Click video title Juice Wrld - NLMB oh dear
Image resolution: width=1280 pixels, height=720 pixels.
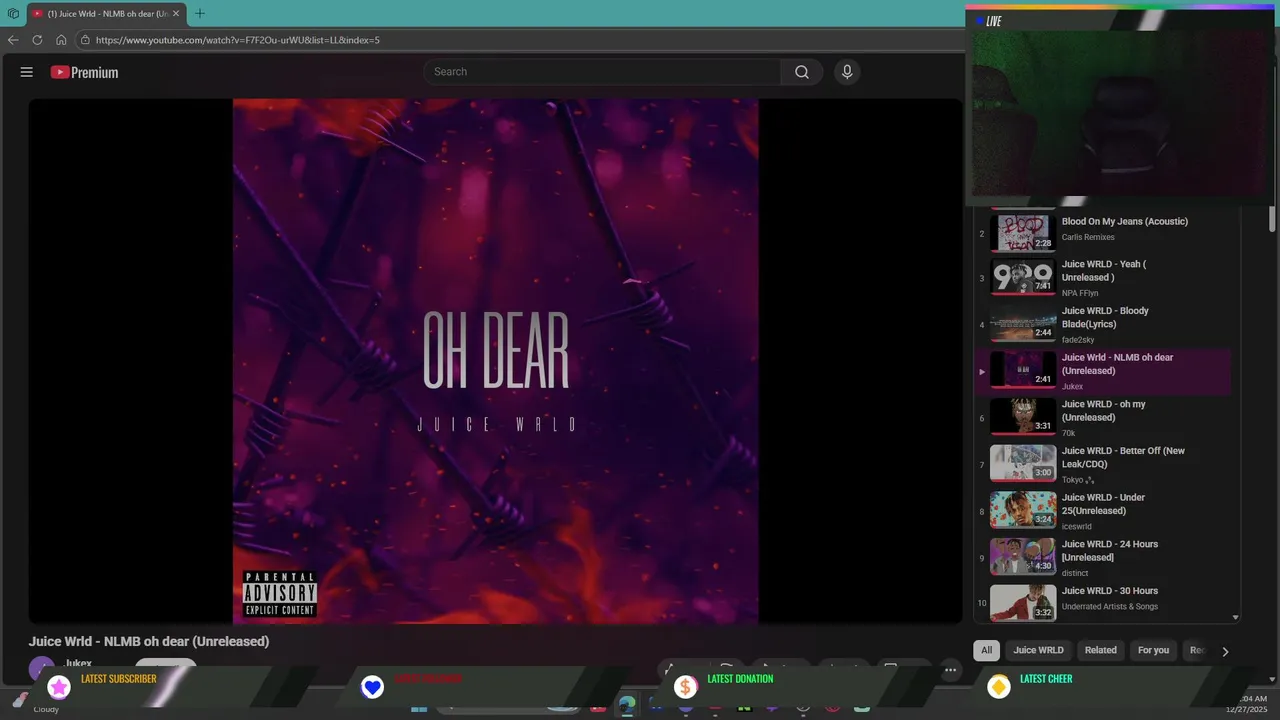(x=149, y=642)
